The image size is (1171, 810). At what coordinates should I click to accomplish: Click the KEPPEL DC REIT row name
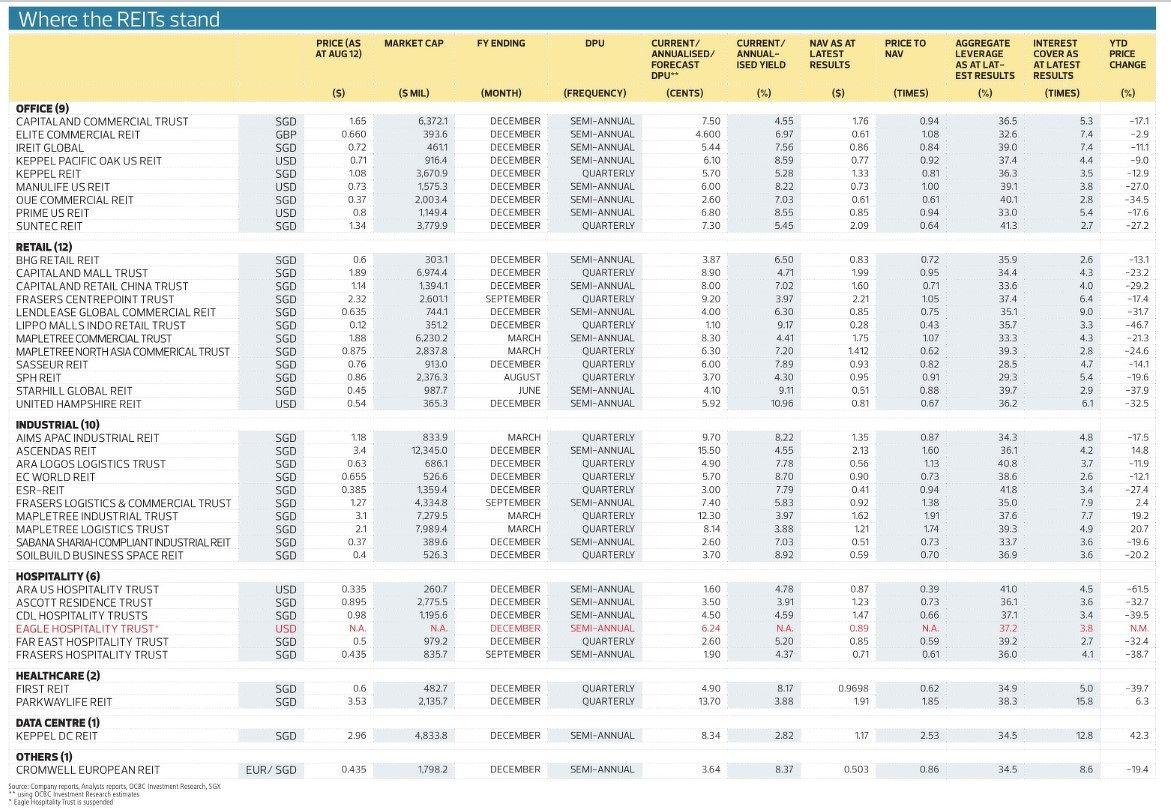click(58, 736)
